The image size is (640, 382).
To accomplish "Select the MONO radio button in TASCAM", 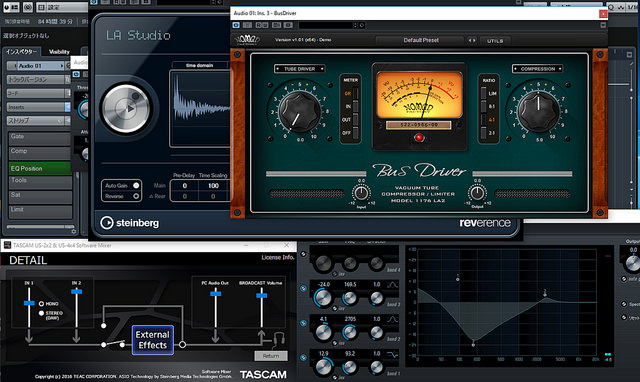I will point(41,304).
